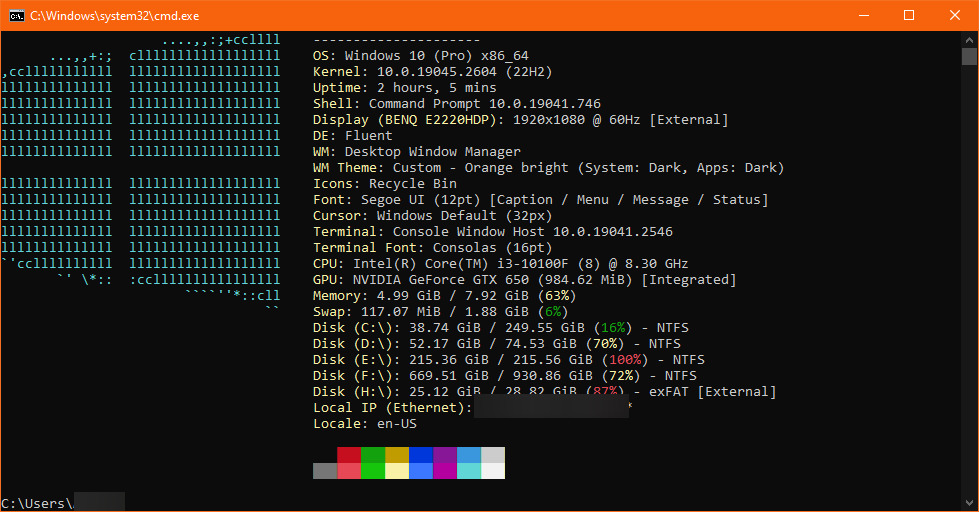
Task: Click the scrollbar down arrow
Action: point(969,504)
